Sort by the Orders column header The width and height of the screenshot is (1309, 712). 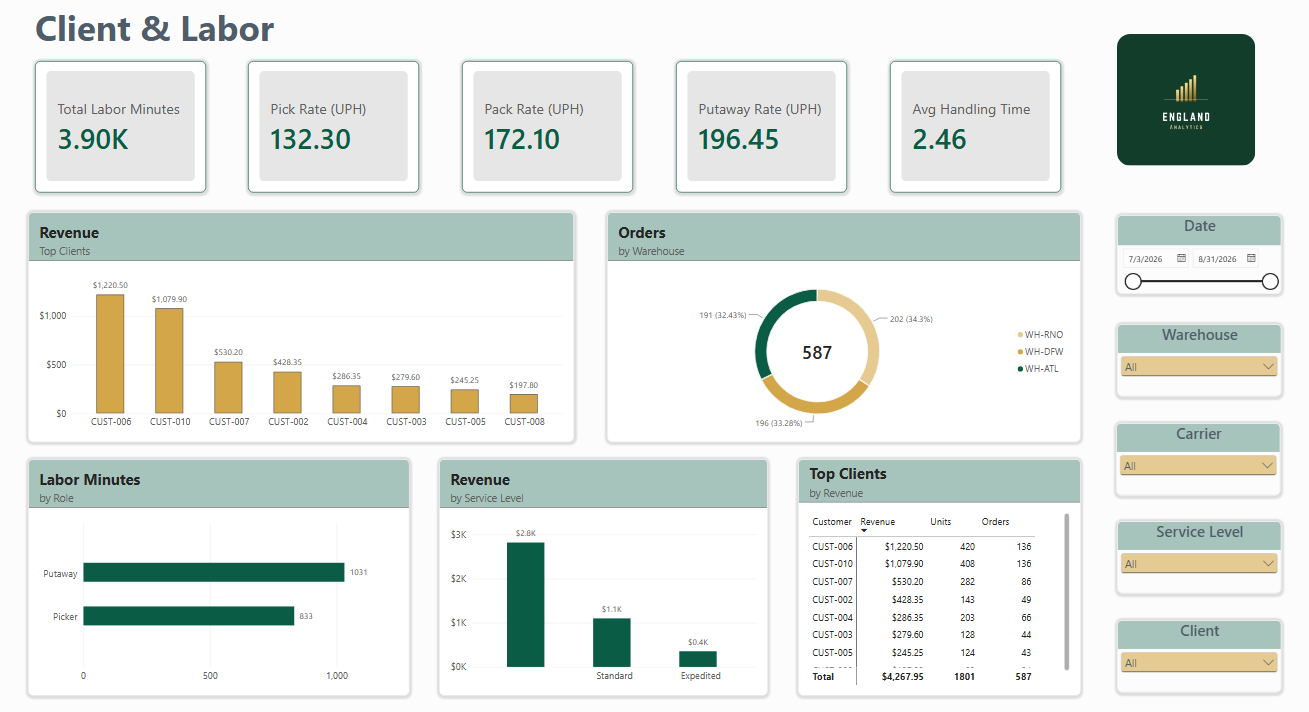(x=995, y=522)
